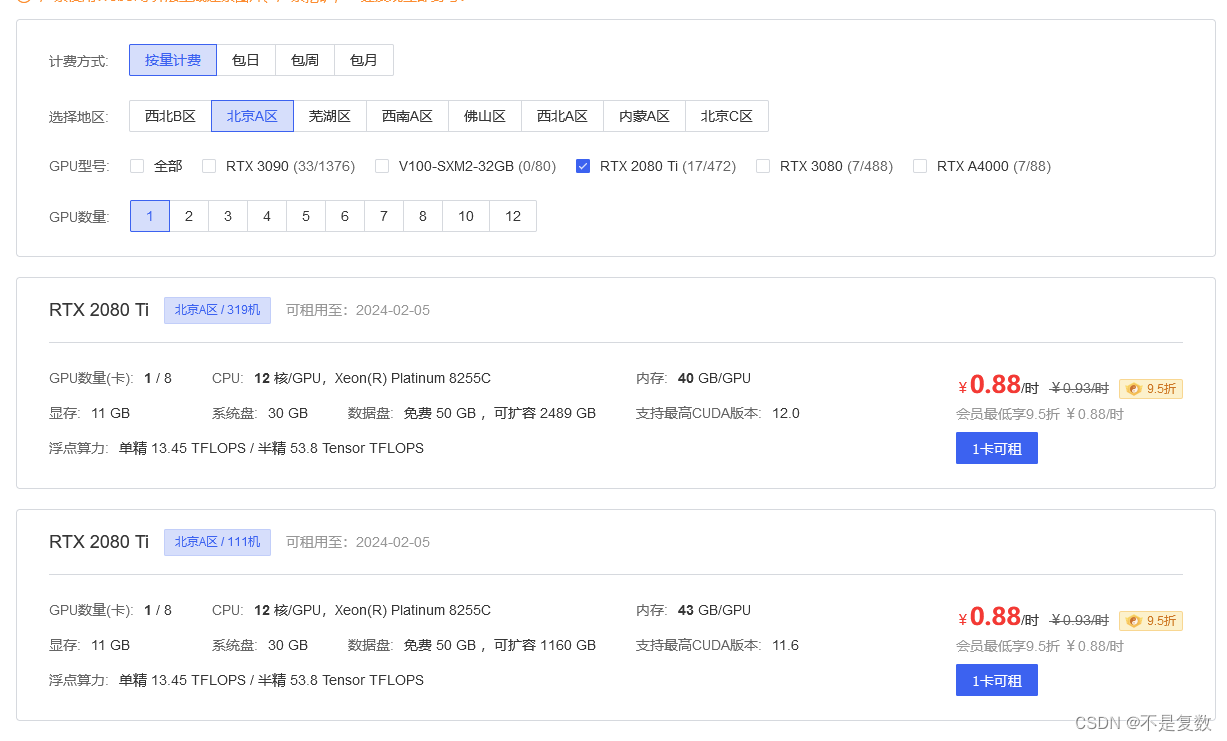Screen dimensions: 1227x741
Task: Click the RTX 2080 Ti title of 111机 card
Action: [99, 542]
